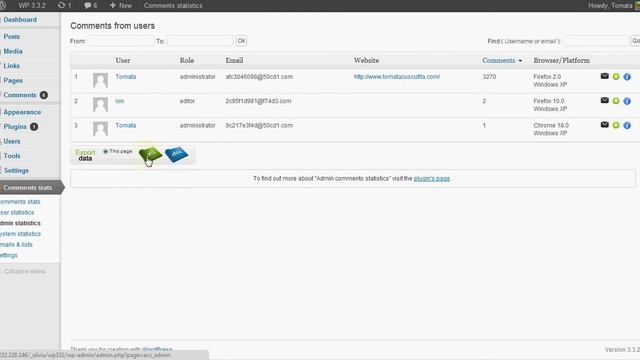Open the plugin's page link
Screen dimensions: 640x360
432,179
